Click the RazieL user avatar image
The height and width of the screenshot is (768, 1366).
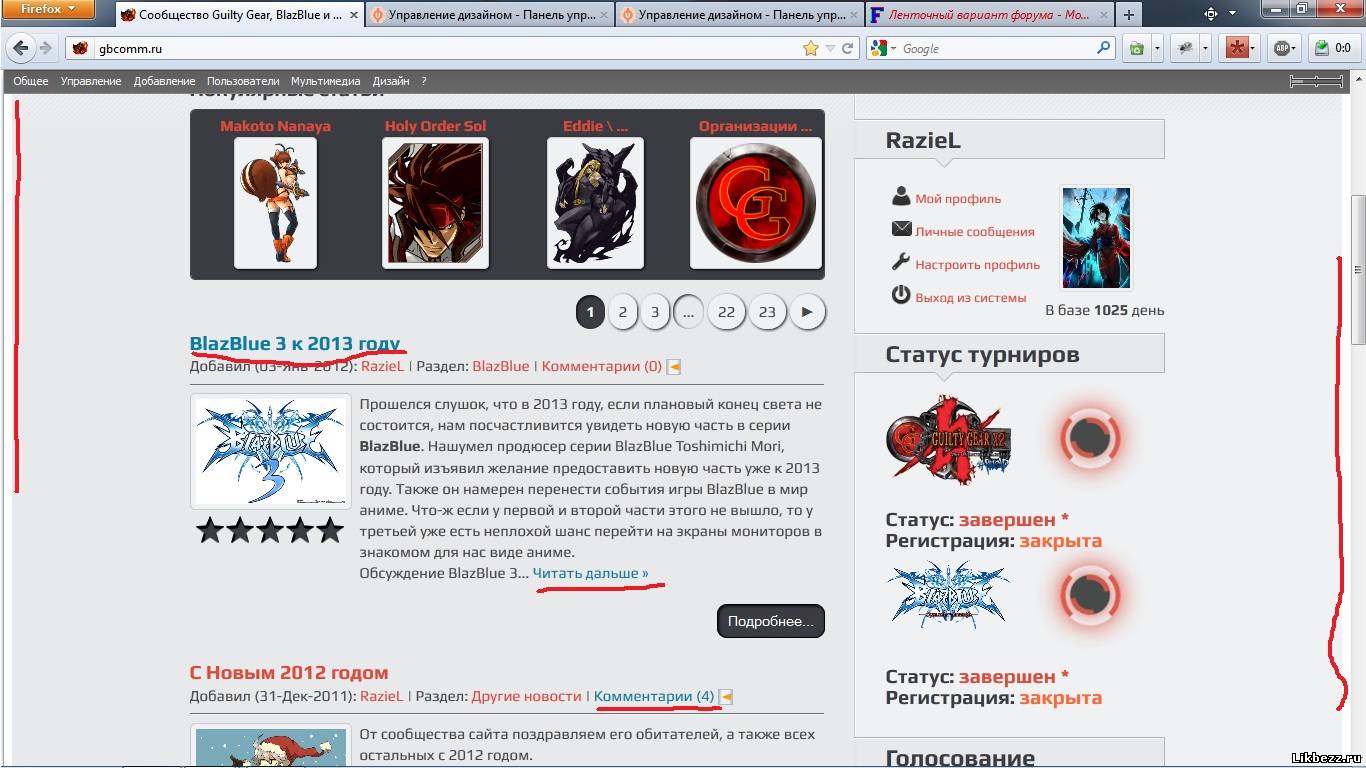(1096, 237)
